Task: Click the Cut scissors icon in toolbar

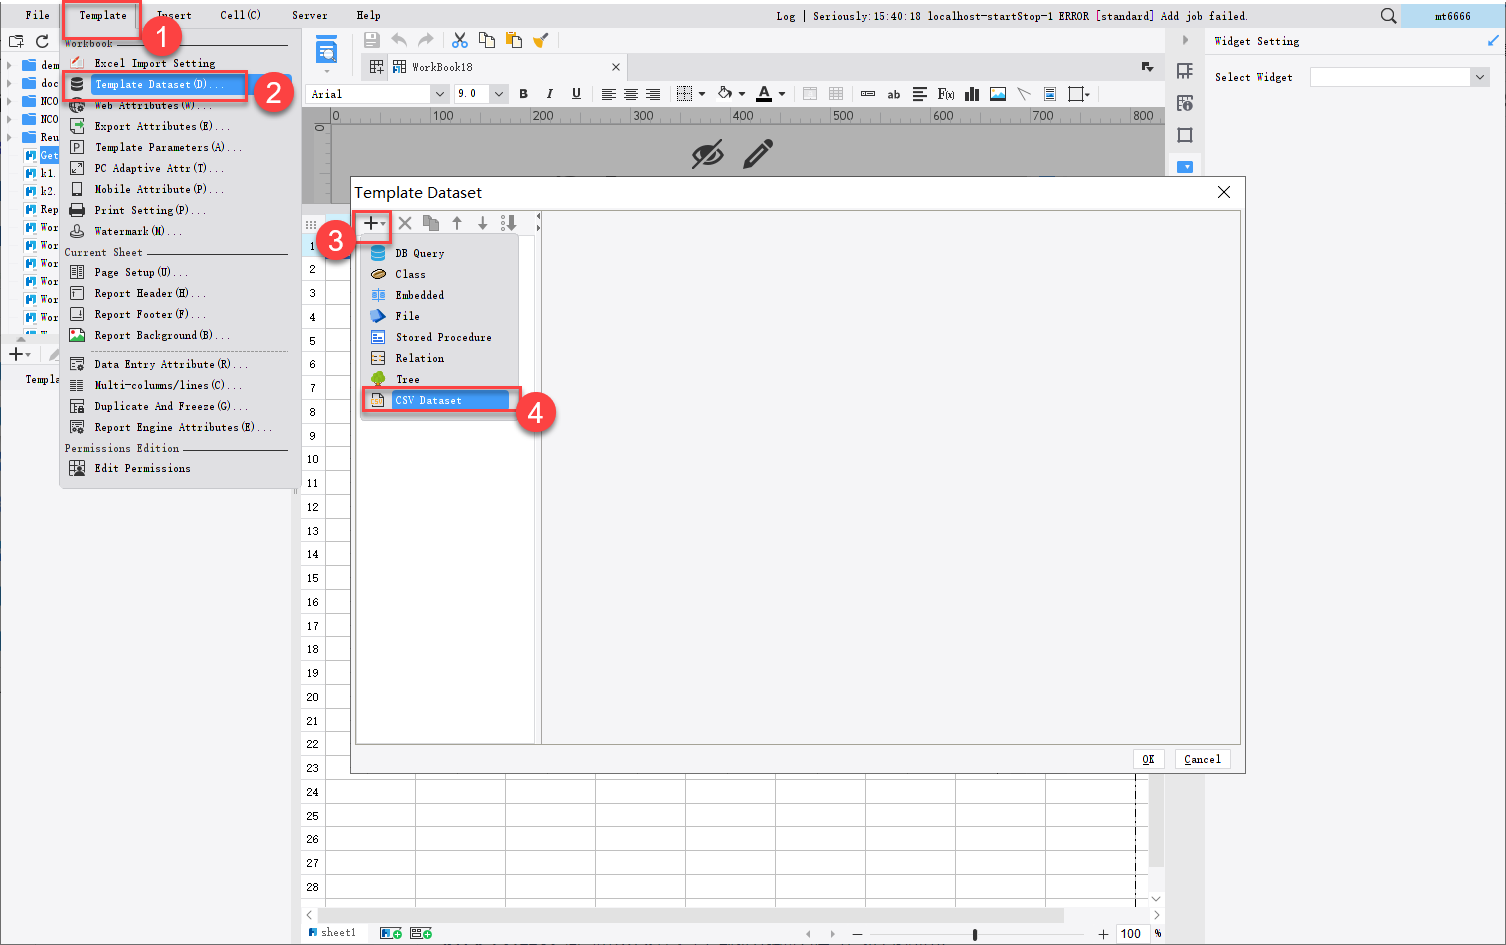Action: pos(460,40)
